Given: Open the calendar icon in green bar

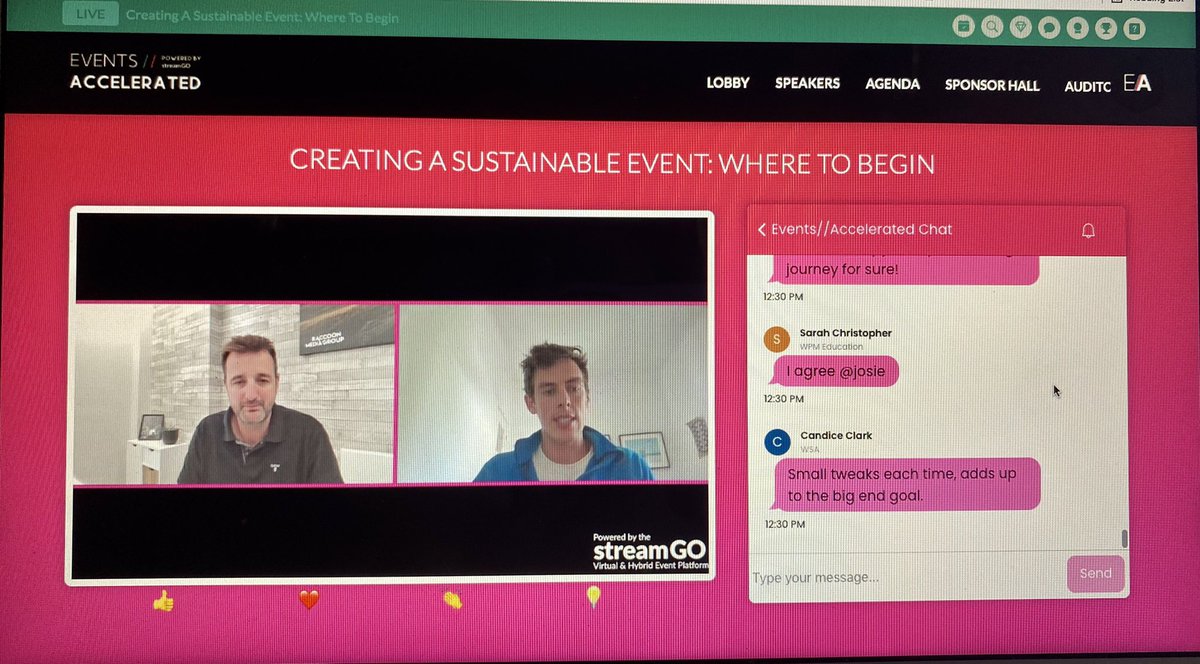Looking at the screenshot, I should (964, 27).
